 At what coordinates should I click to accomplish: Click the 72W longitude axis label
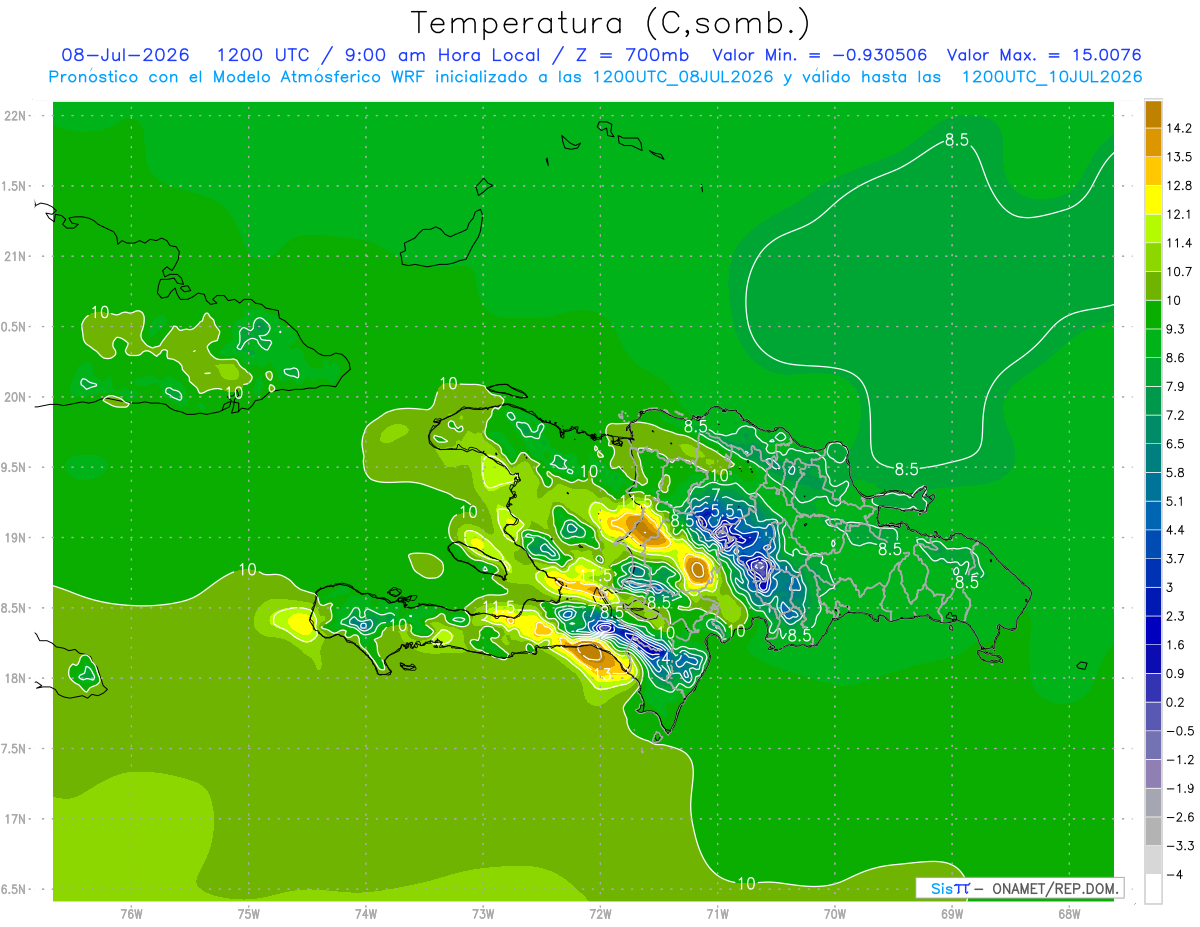600,913
